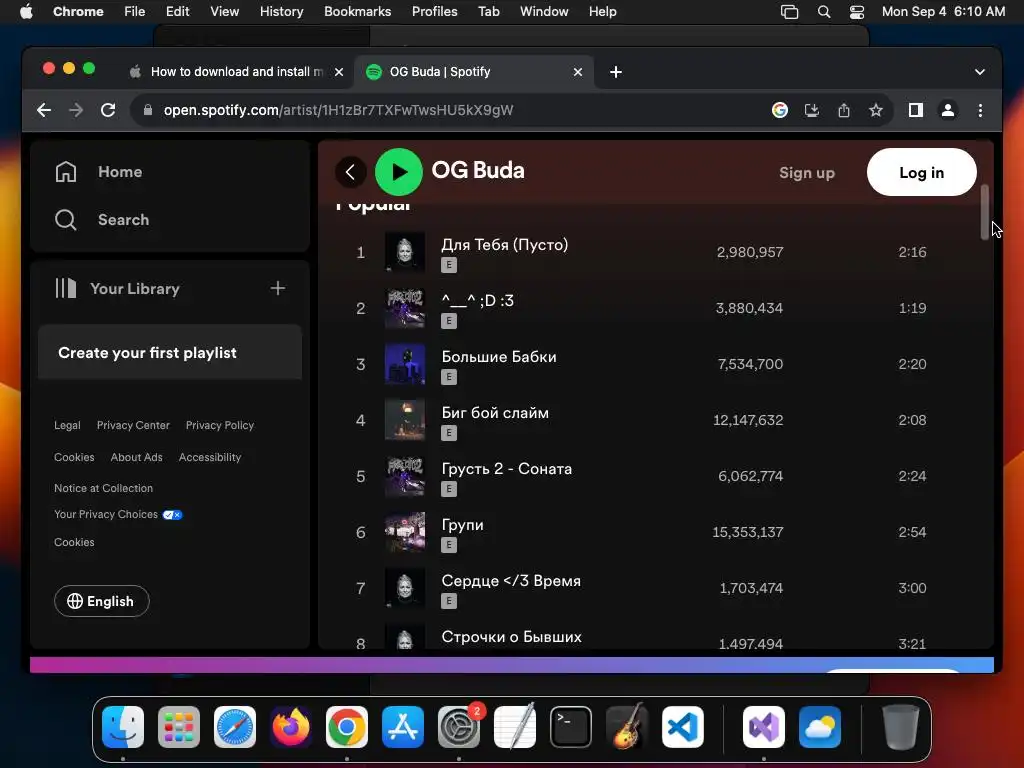This screenshot has width=1024, height=768.
Task: Click album art for Грусть 2 - Соната
Action: pyautogui.click(x=405, y=476)
